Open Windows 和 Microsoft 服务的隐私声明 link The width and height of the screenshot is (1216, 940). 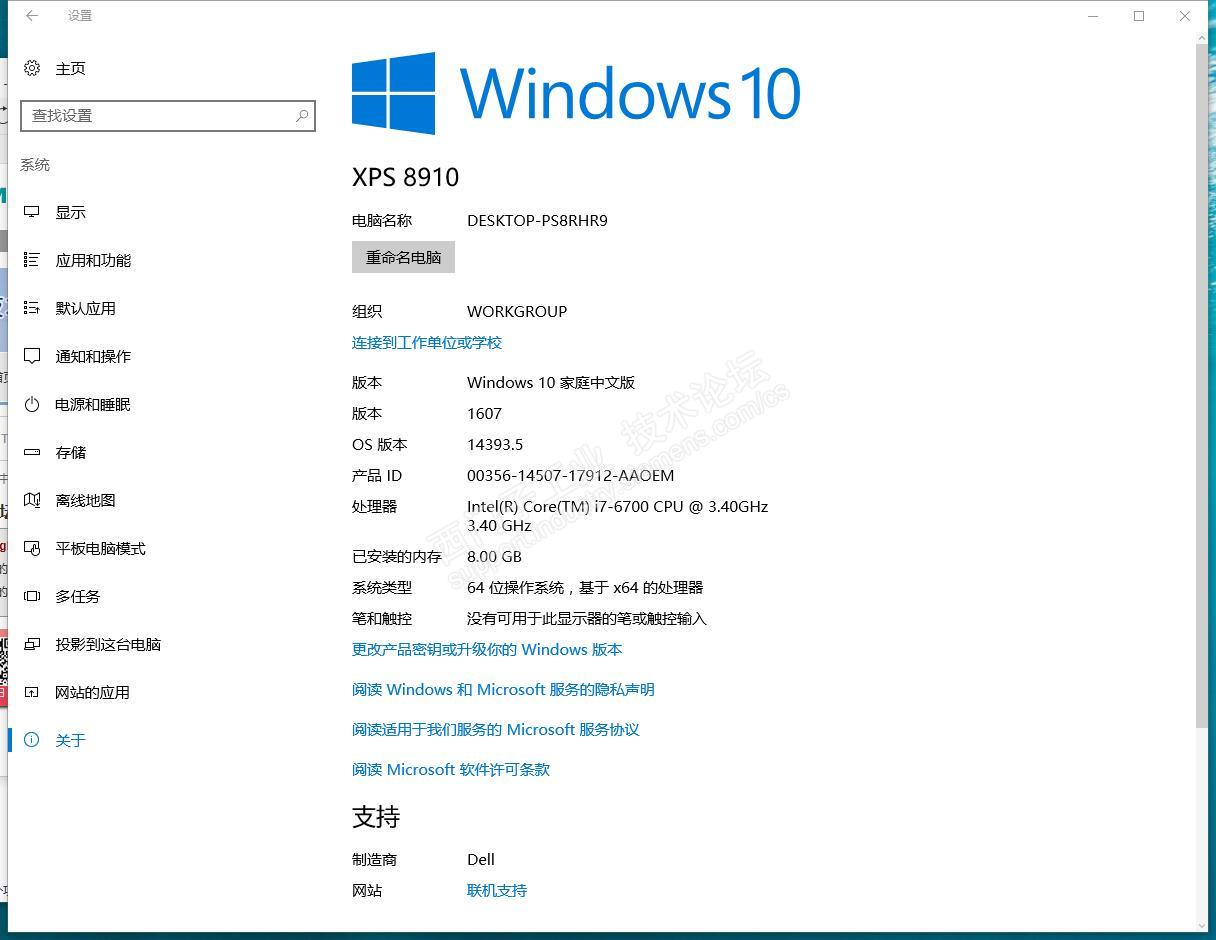(503, 689)
